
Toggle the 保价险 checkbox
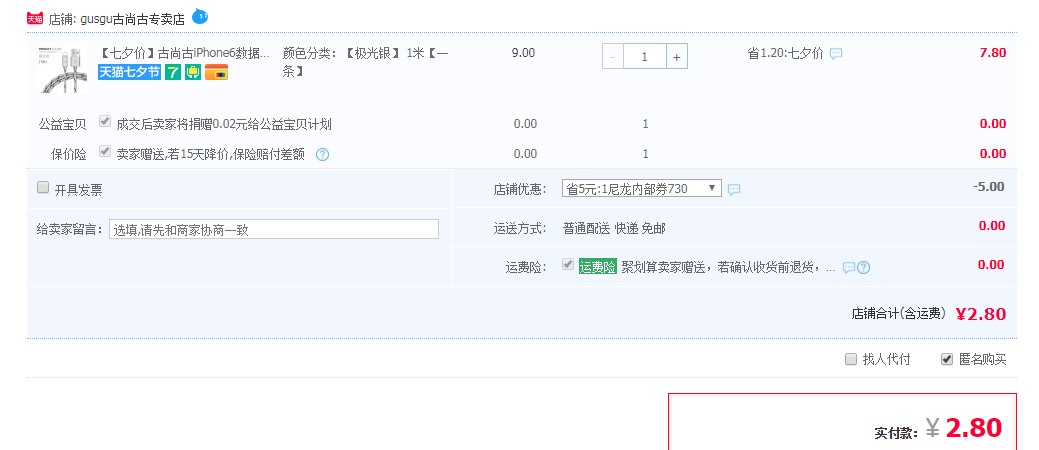105,151
